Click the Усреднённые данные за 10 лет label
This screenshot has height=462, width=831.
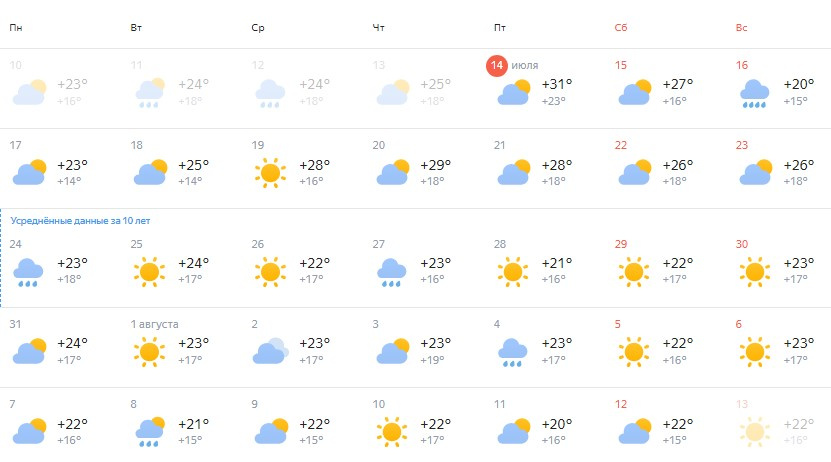point(80,219)
